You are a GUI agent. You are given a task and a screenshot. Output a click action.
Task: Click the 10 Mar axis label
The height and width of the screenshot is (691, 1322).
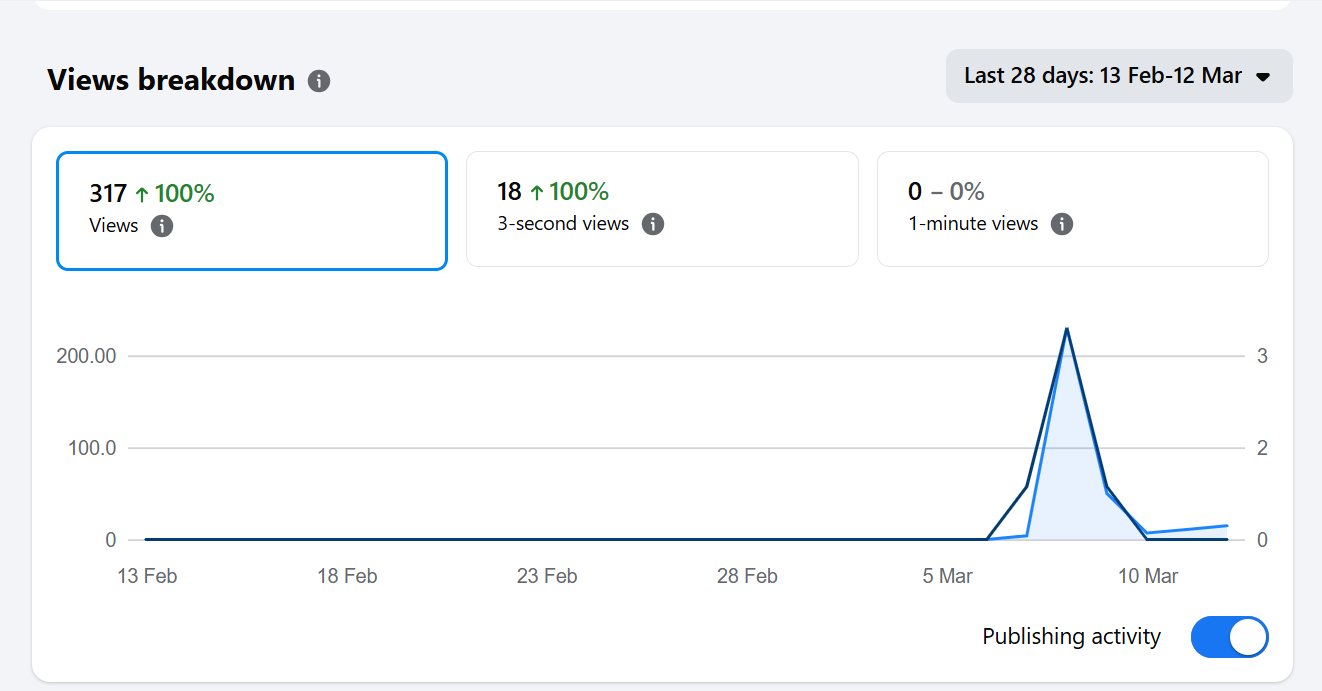(x=1147, y=576)
